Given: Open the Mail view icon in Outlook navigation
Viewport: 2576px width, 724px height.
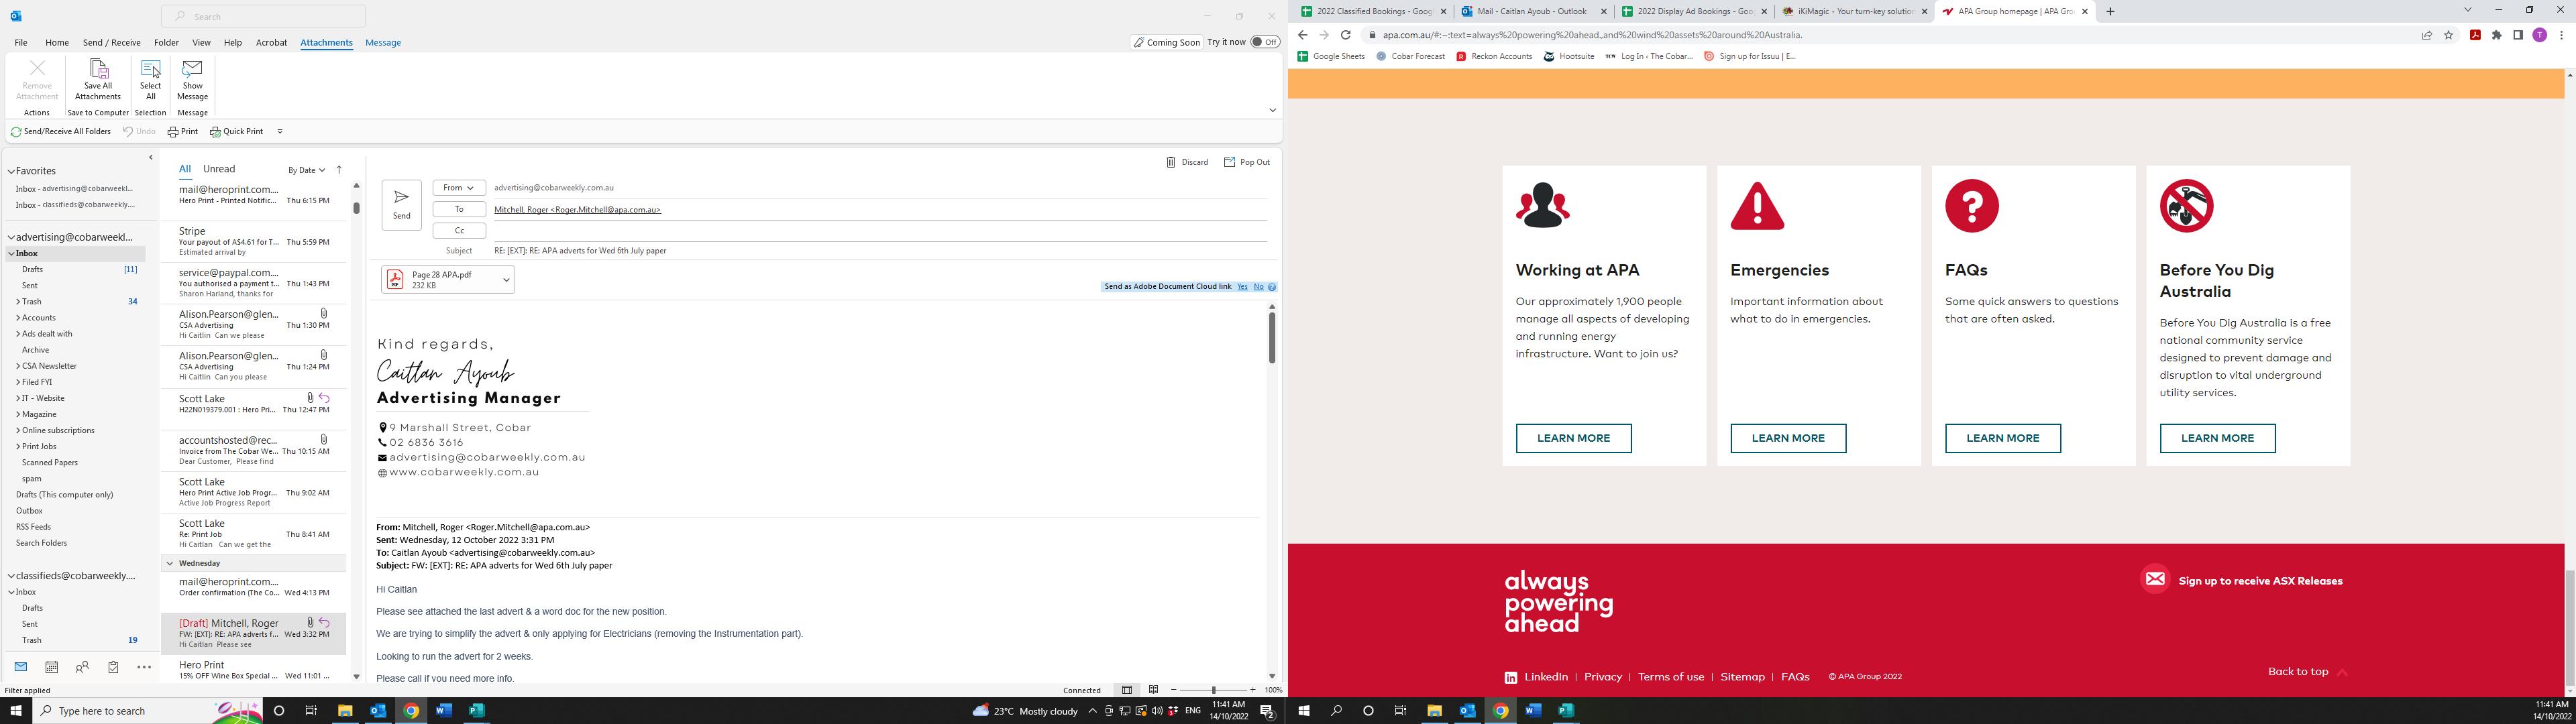Looking at the screenshot, I should 20,667.
